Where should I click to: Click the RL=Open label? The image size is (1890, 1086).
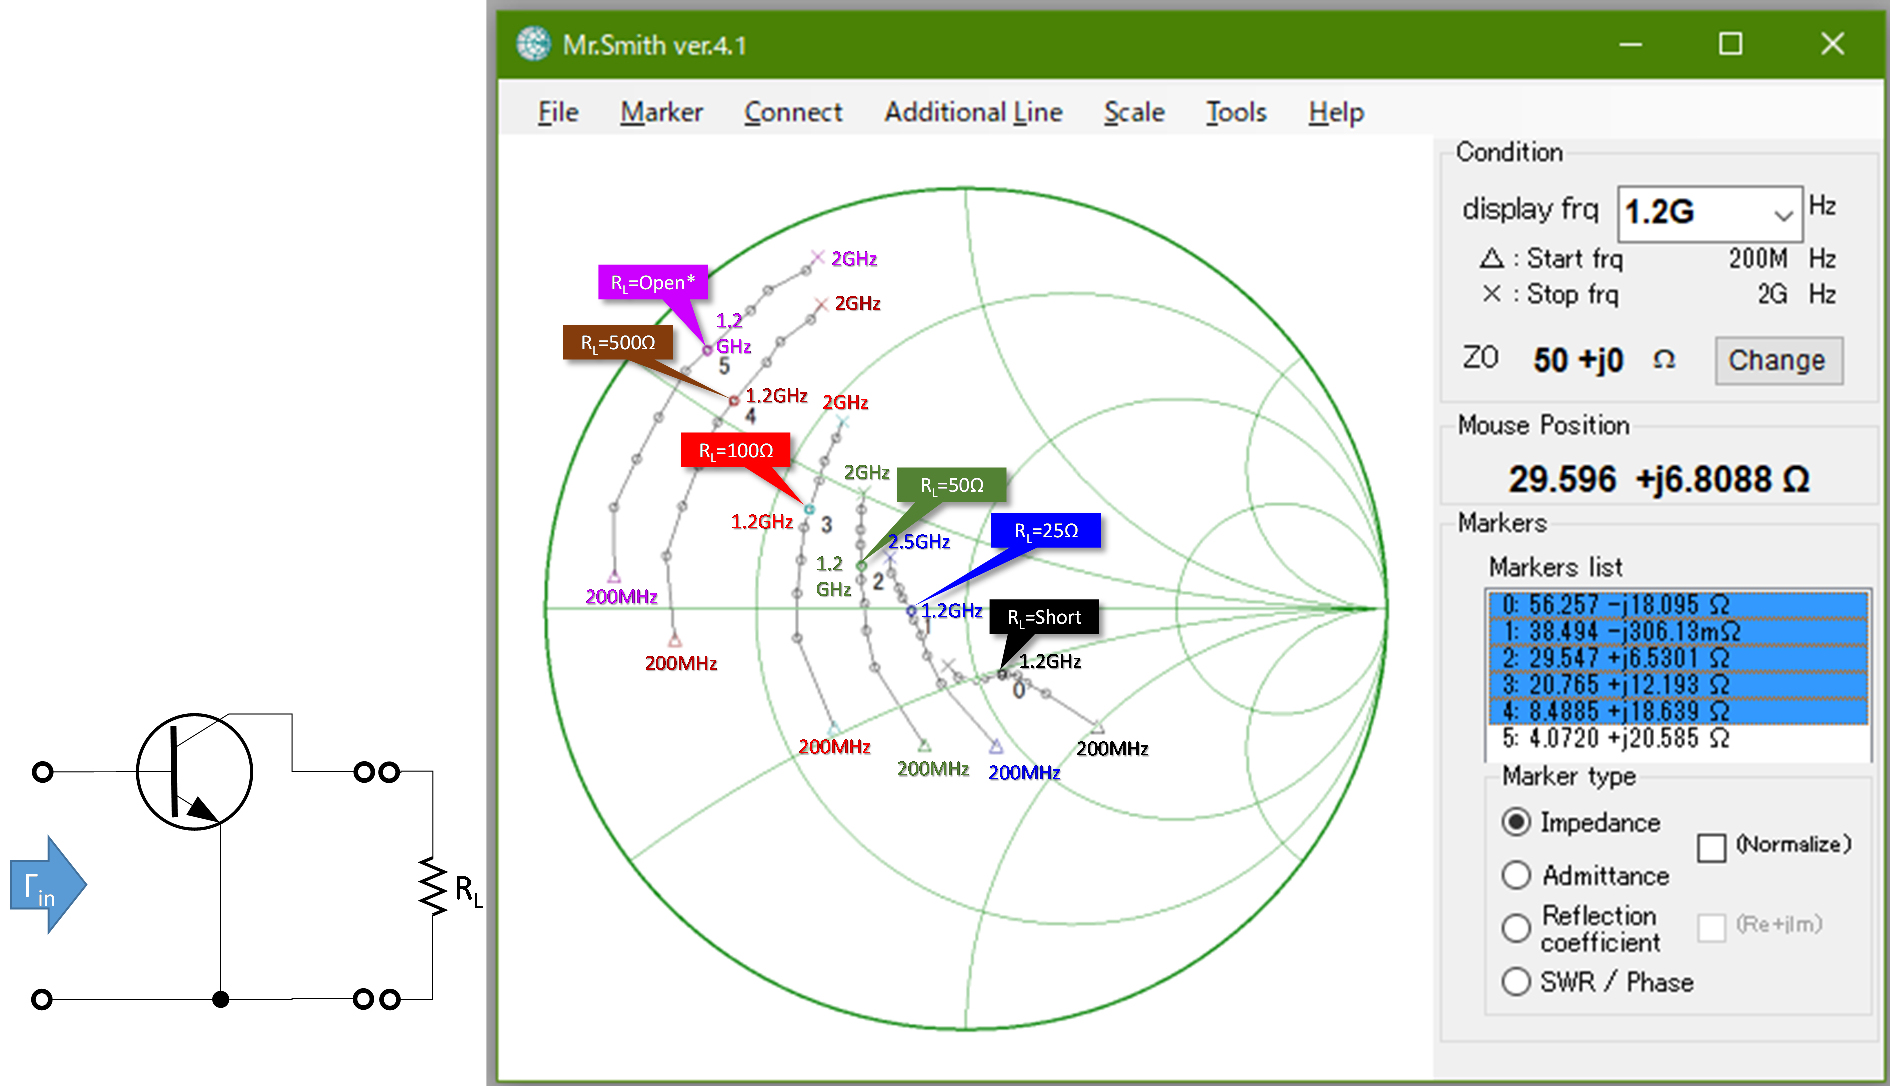pyautogui.click(x=653, y=282)
